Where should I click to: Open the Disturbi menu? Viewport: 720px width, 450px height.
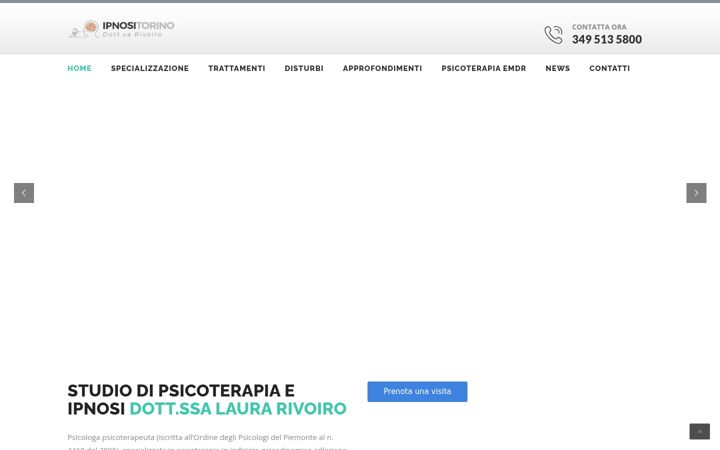304,68
